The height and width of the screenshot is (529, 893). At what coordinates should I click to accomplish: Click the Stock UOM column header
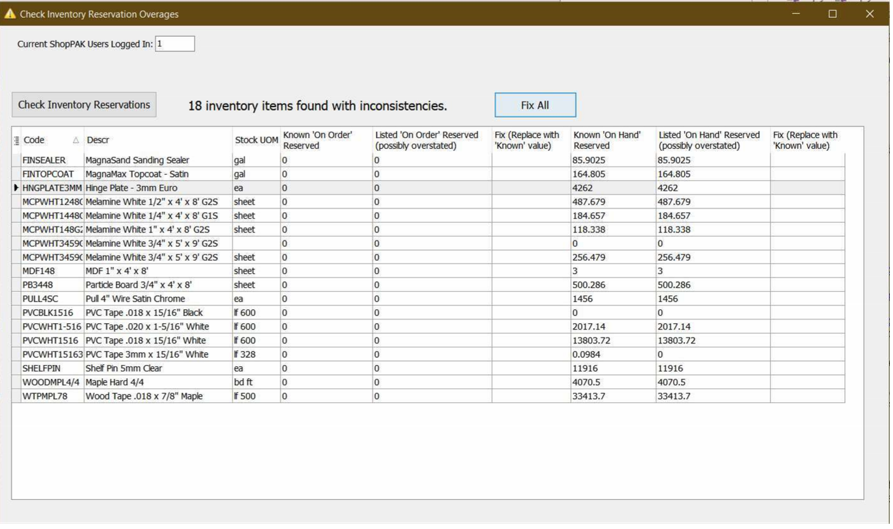point(255,141)
